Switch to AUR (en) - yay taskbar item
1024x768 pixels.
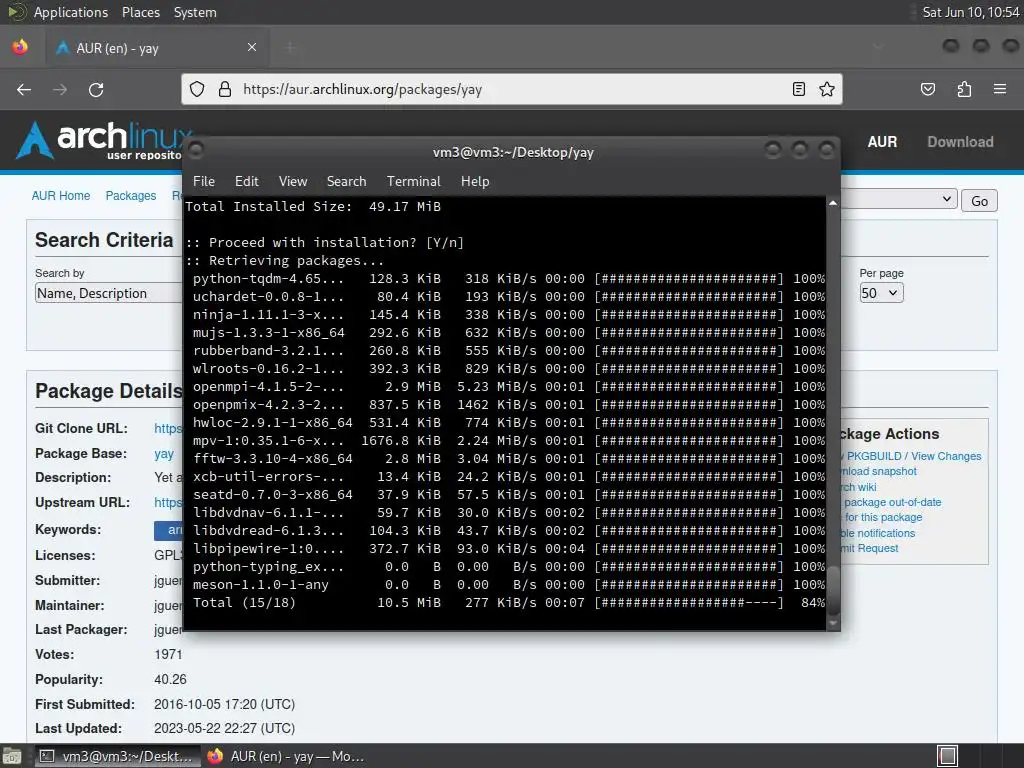click(285, 756)
